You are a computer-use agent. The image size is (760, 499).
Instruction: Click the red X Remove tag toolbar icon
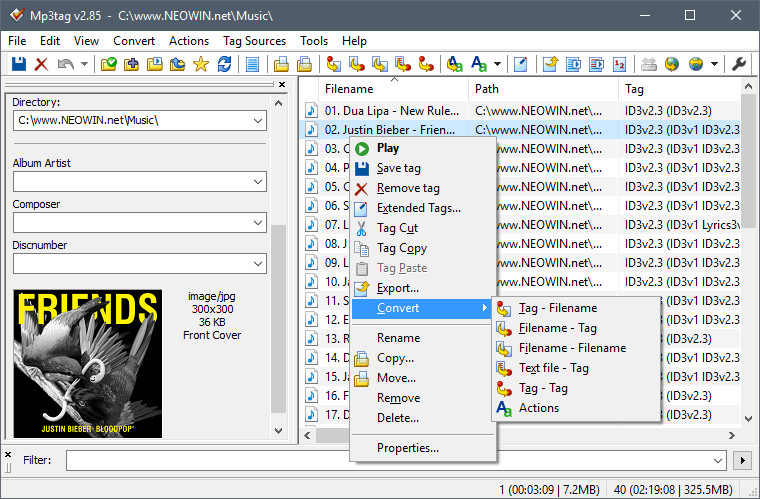[x=41, y=64]
